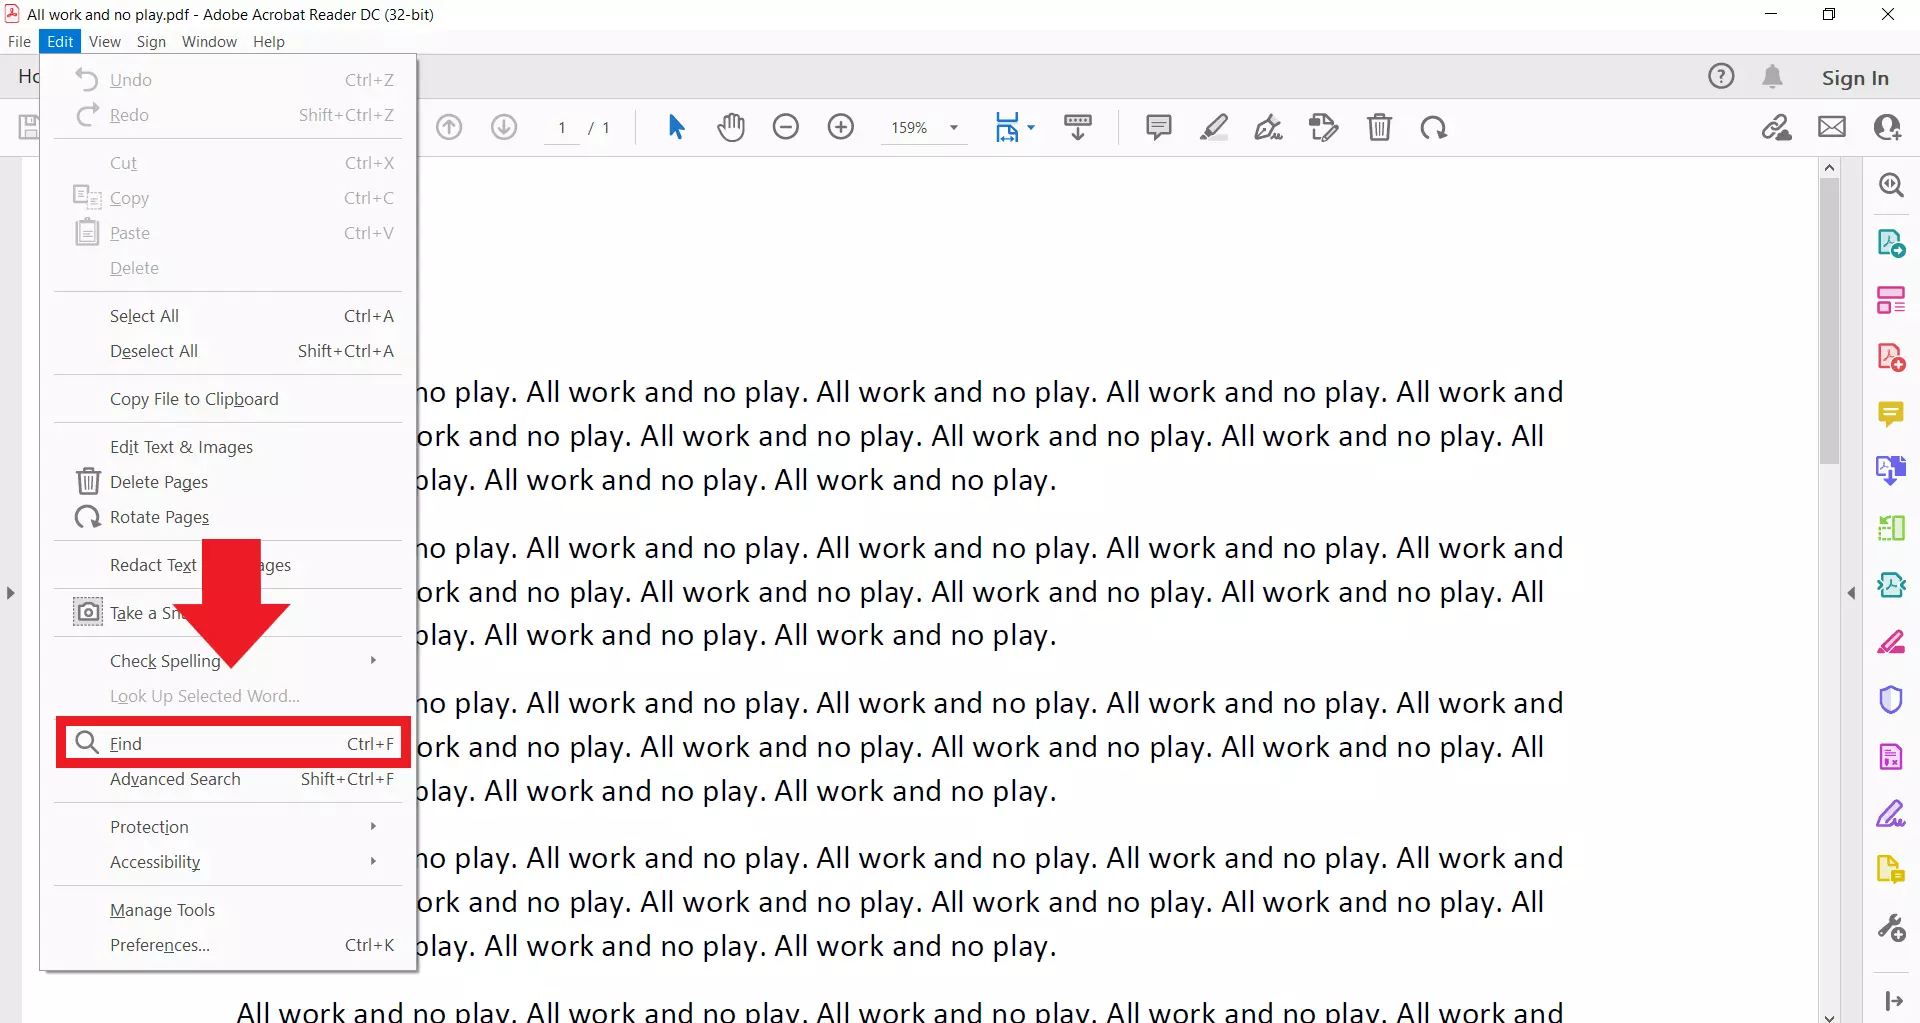Click the vertical scrollbar thumb
This screenshot has height=1023, width=1920.
1829,320
